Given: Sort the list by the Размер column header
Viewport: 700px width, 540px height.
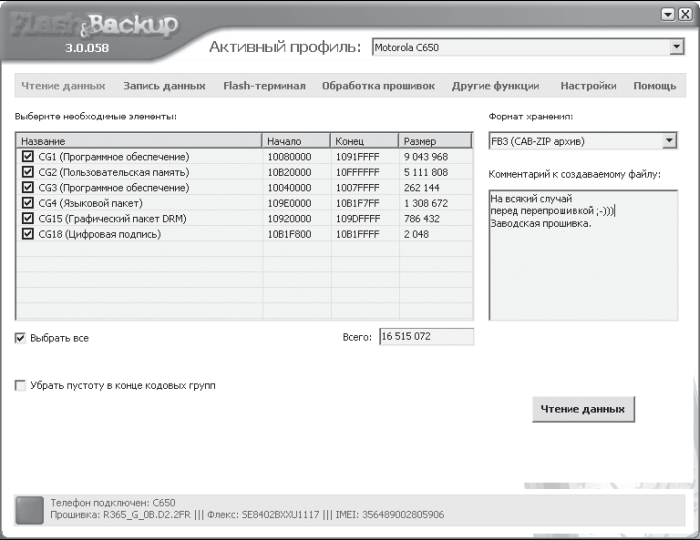Looking at the screenshot, I should pos(435,141).
